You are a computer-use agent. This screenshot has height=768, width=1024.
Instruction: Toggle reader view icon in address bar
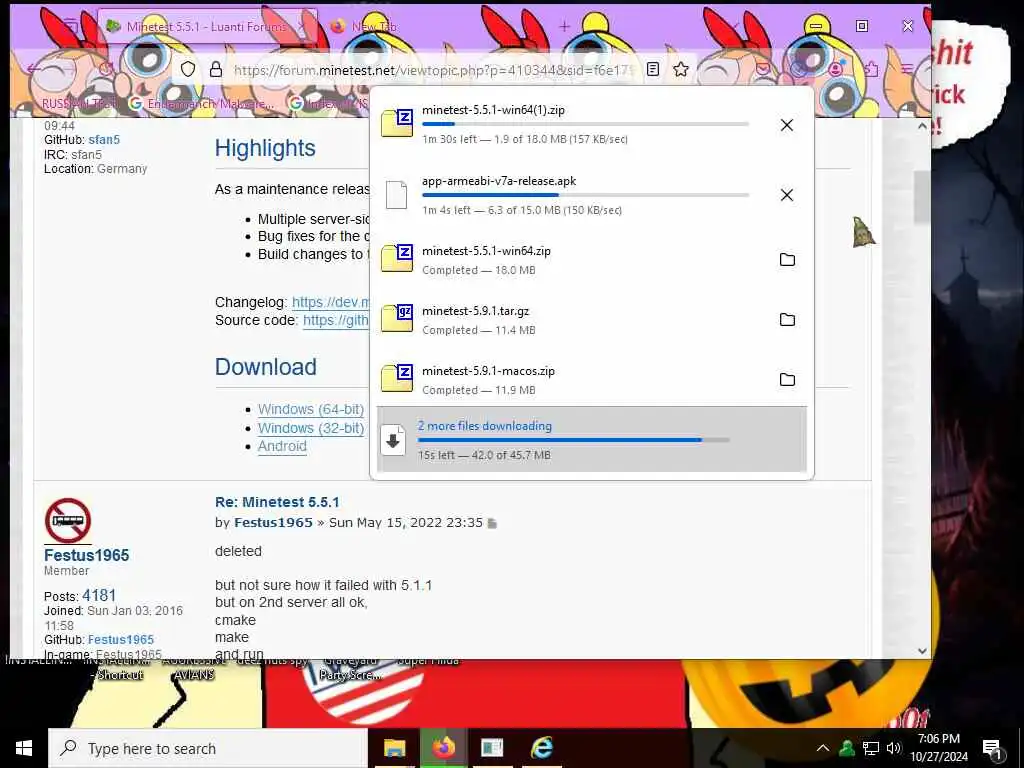652,69
